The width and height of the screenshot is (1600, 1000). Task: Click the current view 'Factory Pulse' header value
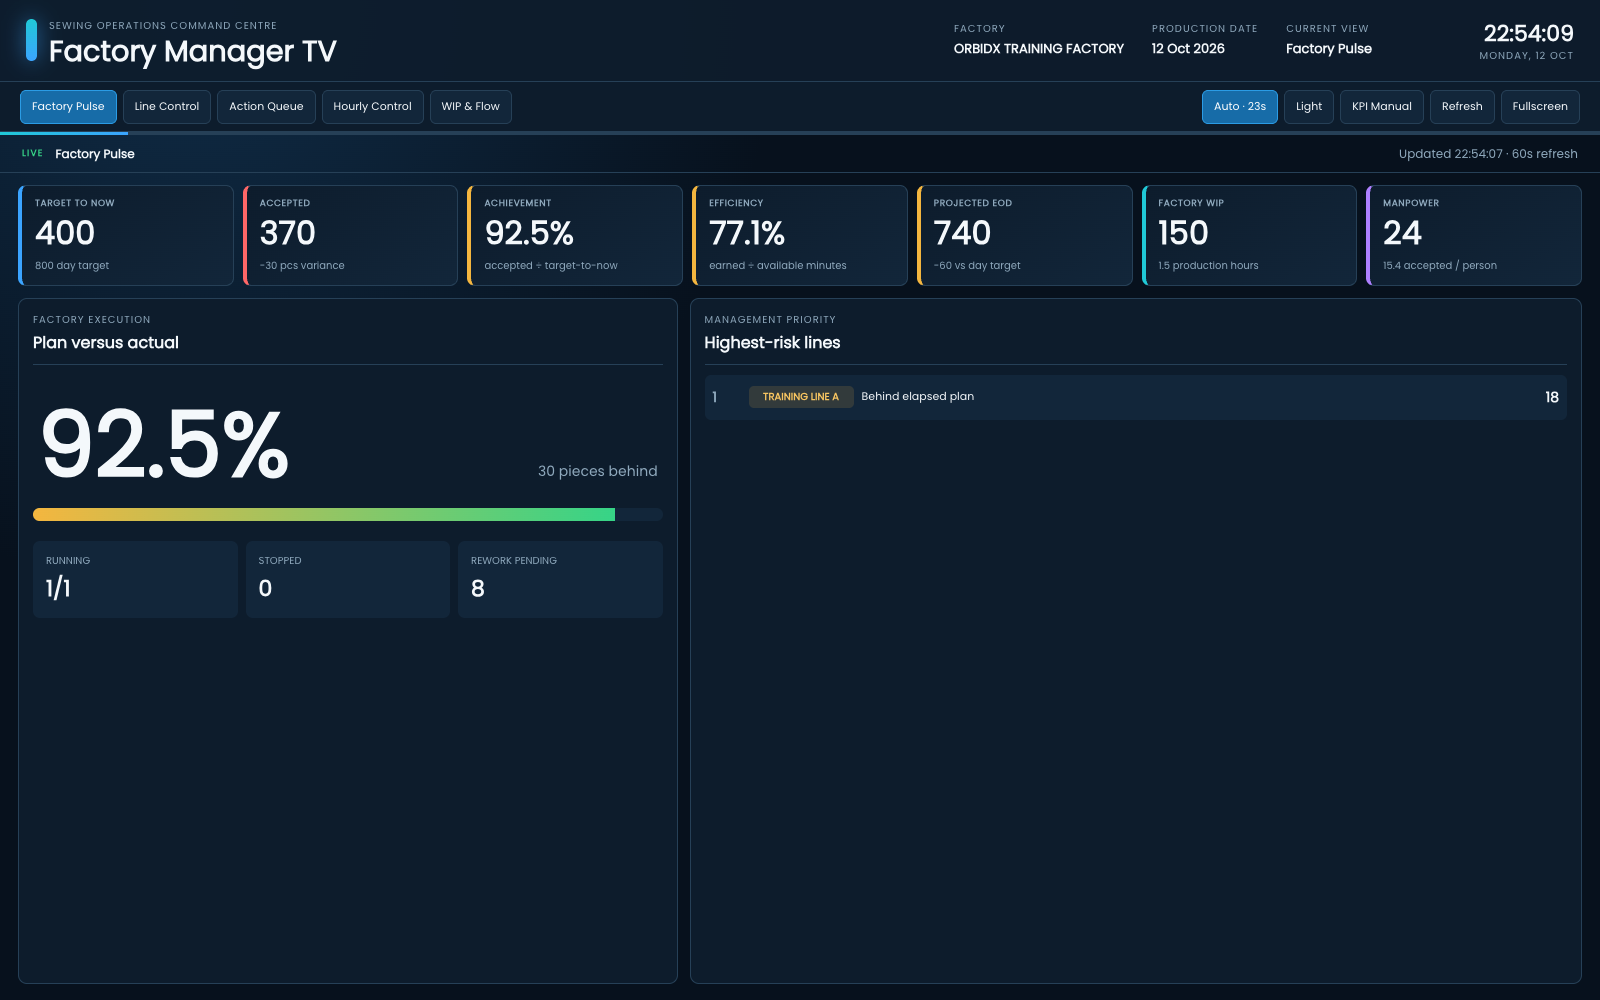coord(1328,49)
